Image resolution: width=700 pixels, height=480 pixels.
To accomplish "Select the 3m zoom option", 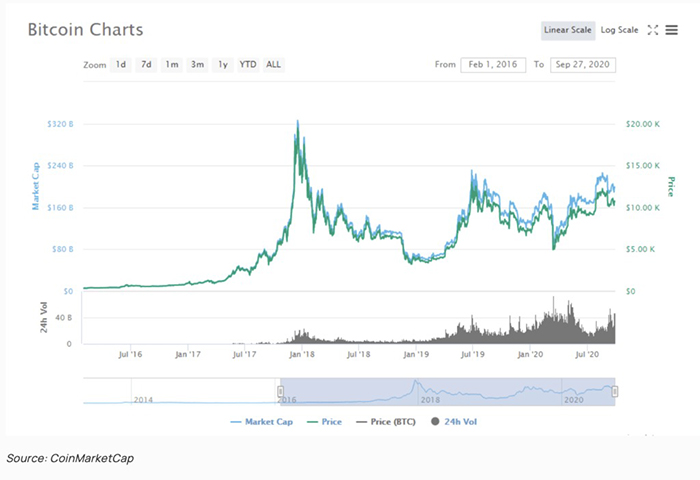I will (198, 65).
